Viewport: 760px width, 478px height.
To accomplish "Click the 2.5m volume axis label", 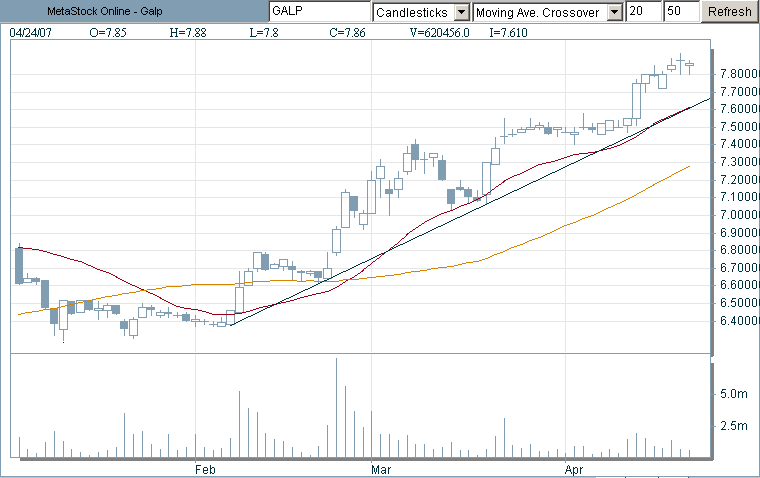I will tap(734, 426).
